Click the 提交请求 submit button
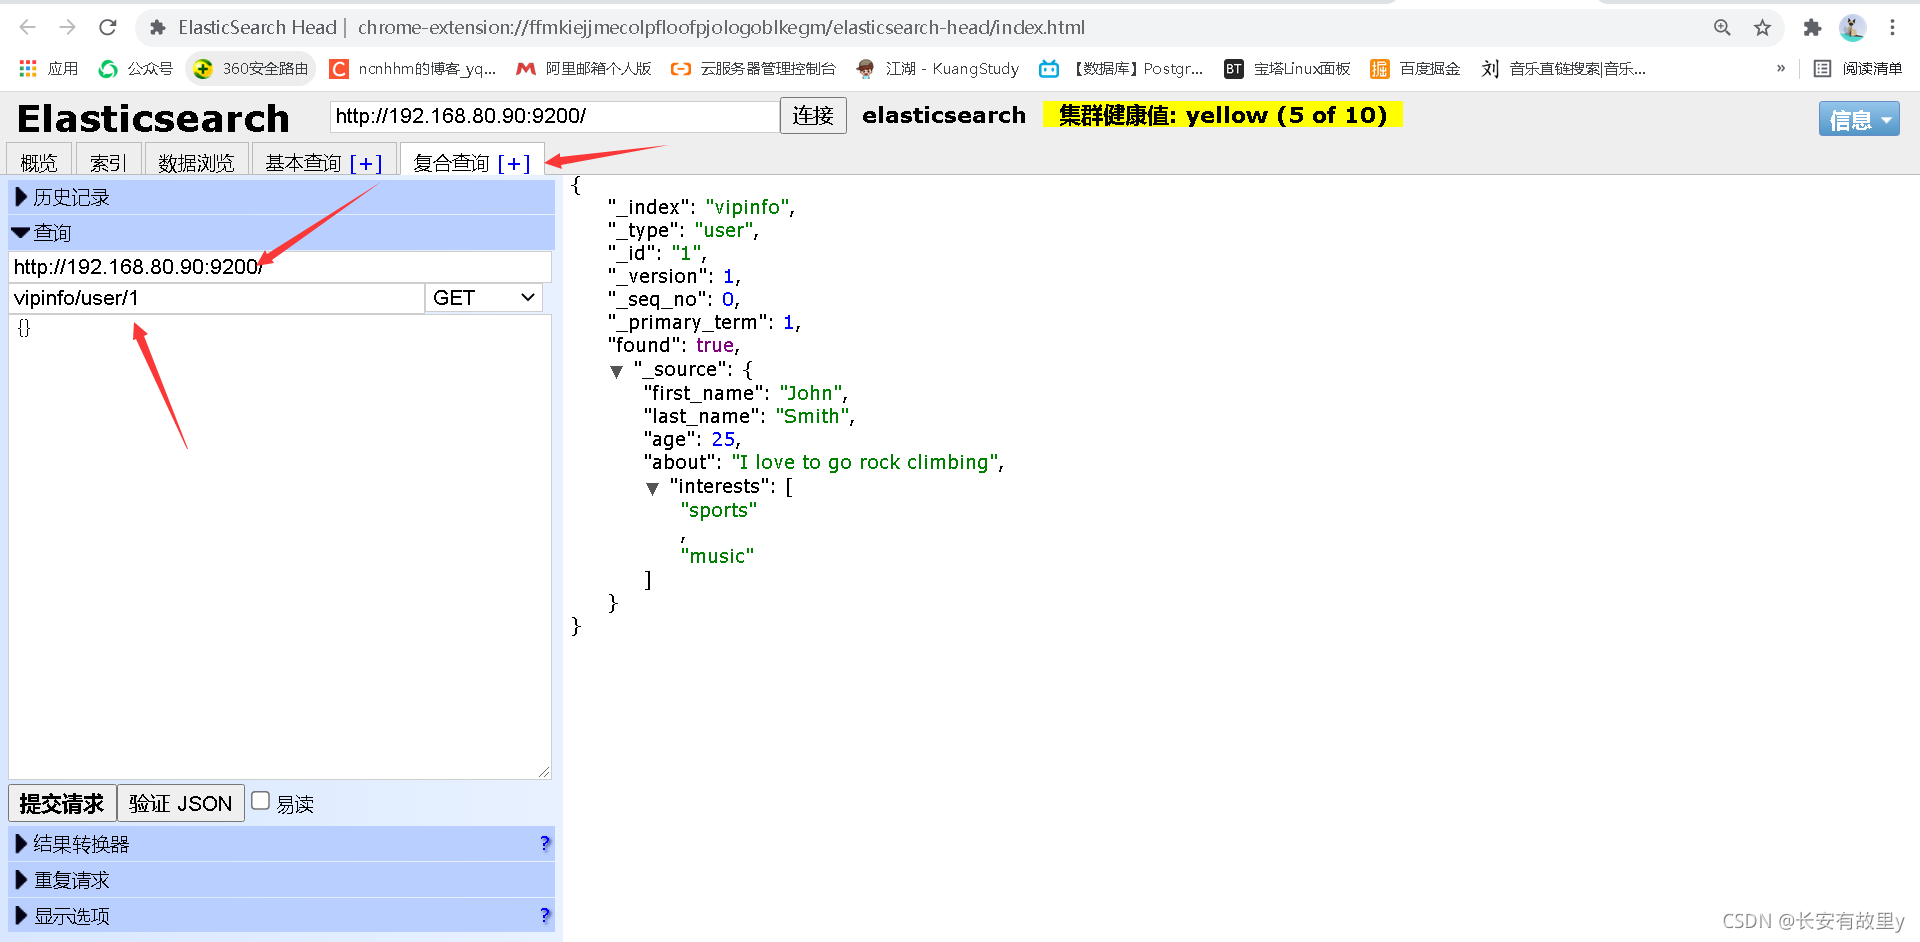 62,803
